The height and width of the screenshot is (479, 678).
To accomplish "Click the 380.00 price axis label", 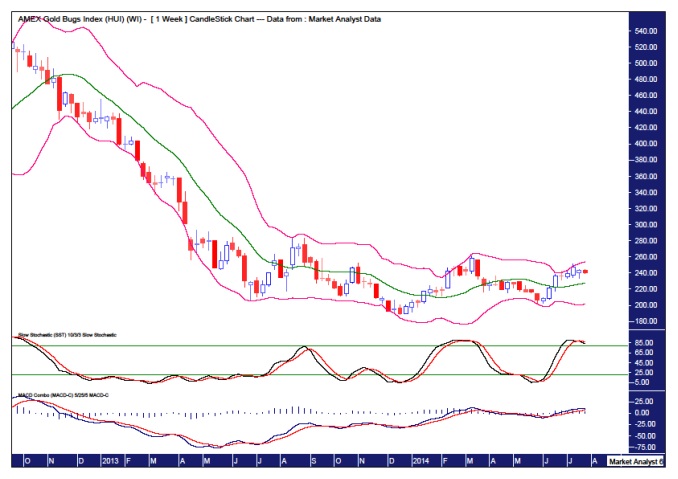I will (646, 160).
